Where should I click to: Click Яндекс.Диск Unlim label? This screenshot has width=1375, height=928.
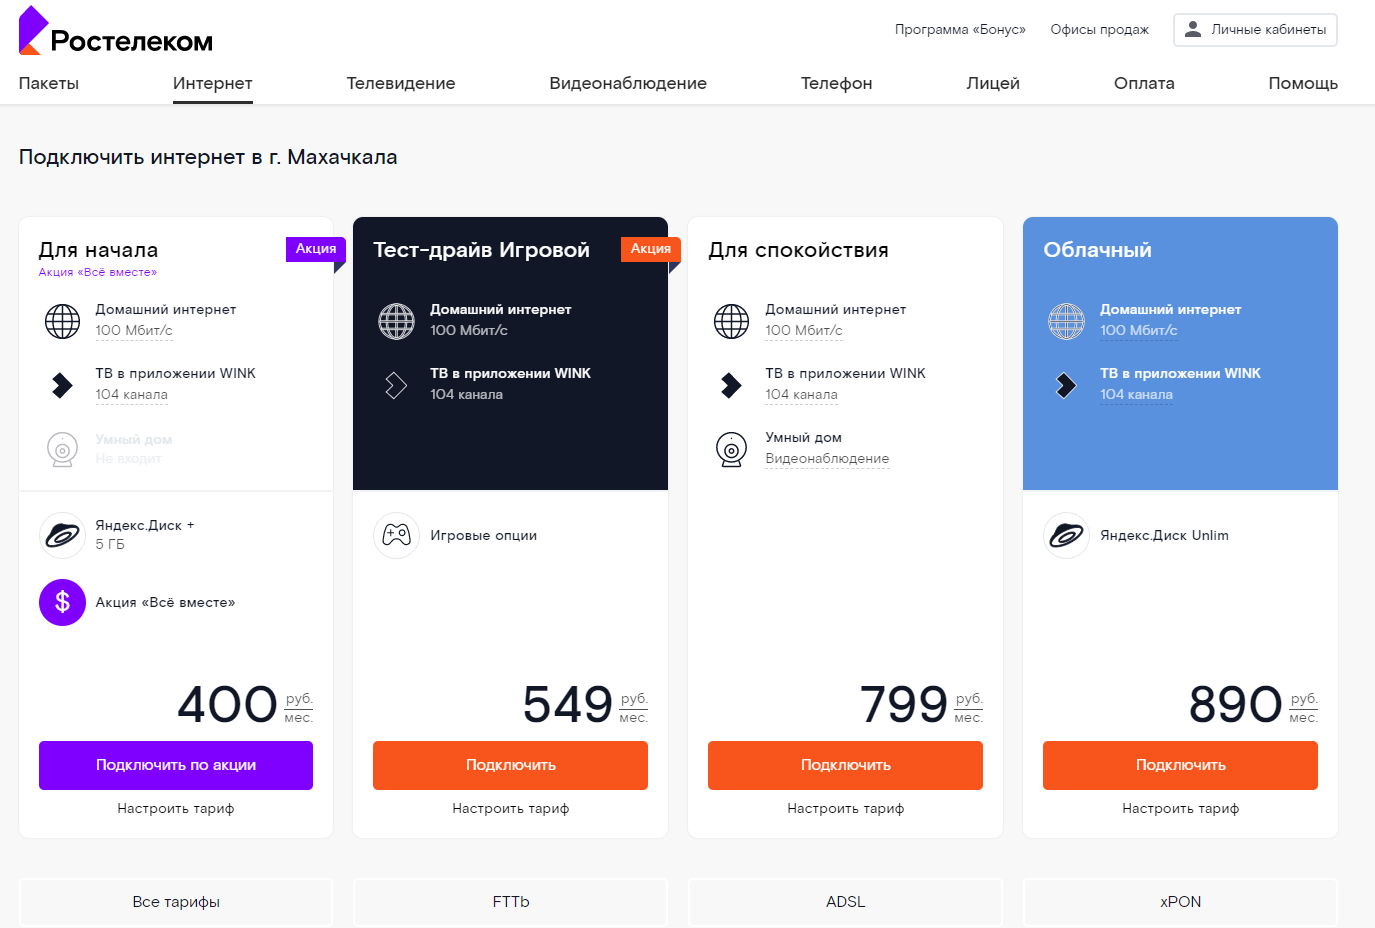tap(1164, 536)
